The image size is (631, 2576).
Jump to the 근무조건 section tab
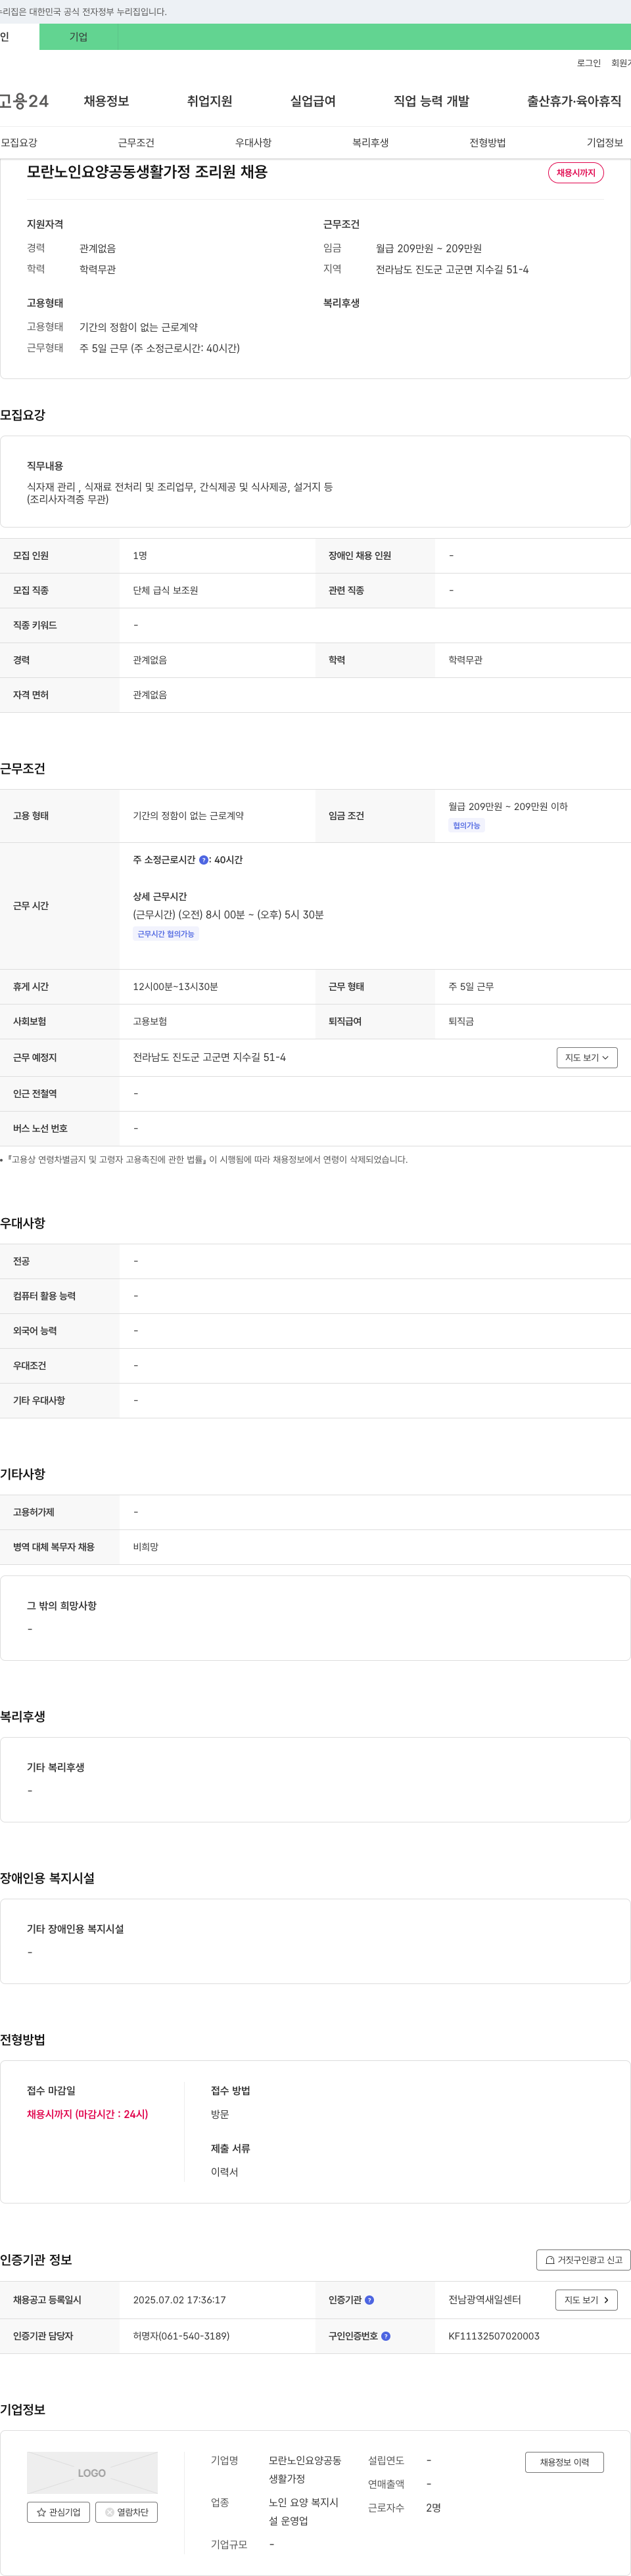[136, 143]
